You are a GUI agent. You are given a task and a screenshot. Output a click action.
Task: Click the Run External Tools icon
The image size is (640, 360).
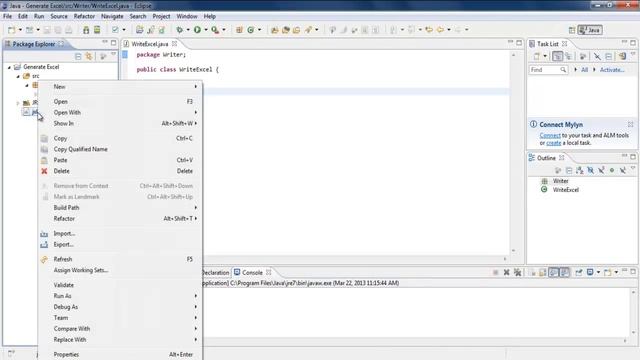pos(215,30)
